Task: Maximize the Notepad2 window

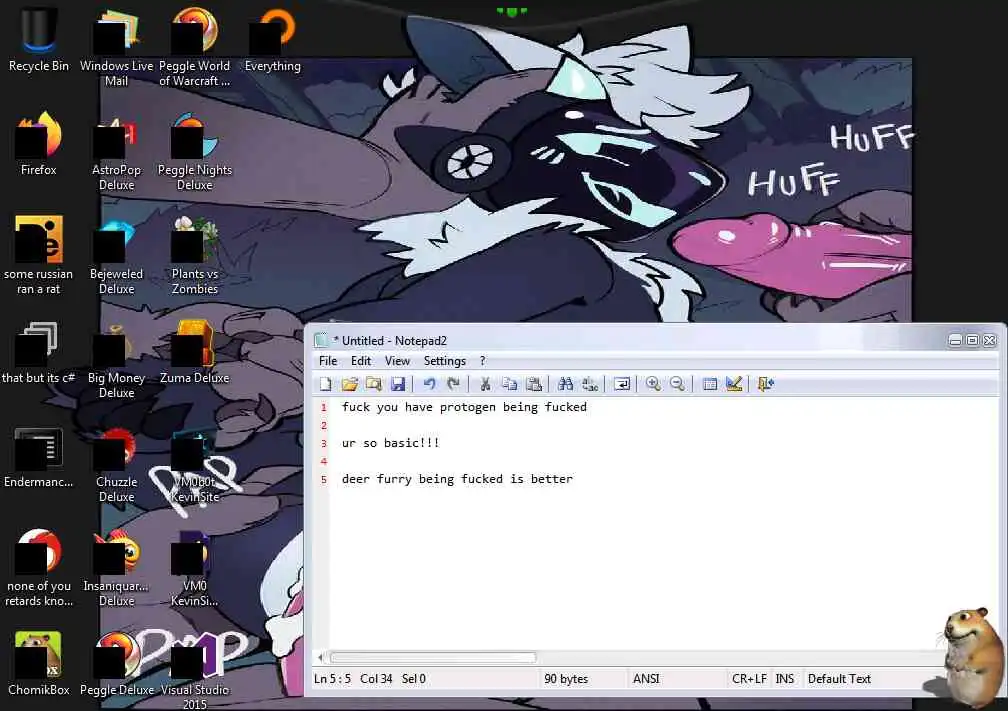Action: (x=972, y=340)
